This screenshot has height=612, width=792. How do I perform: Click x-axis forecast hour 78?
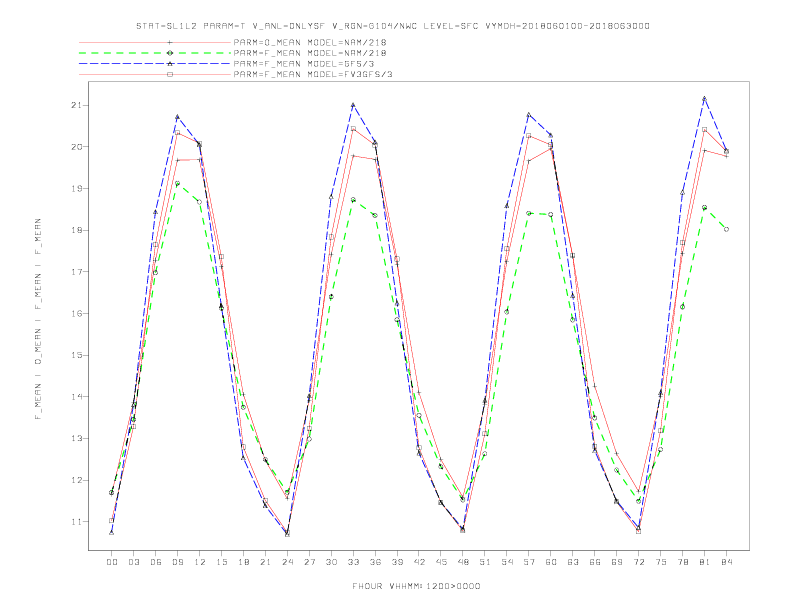683,562
